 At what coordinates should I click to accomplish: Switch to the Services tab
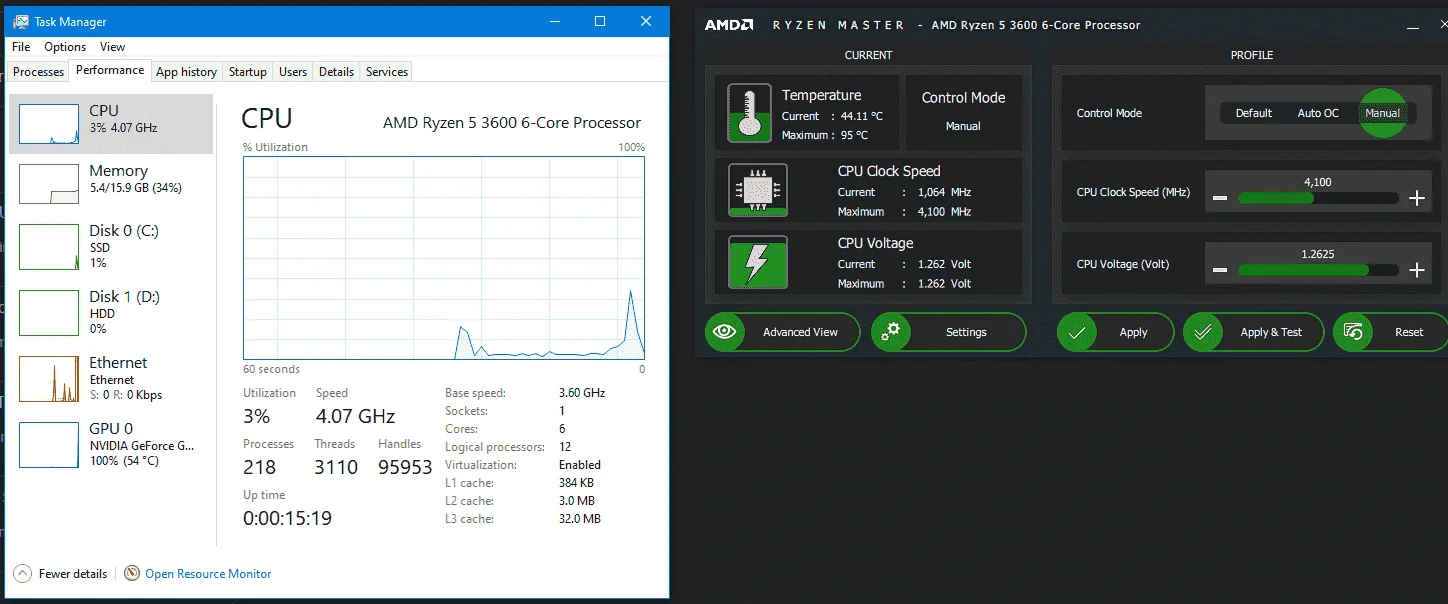387,72
